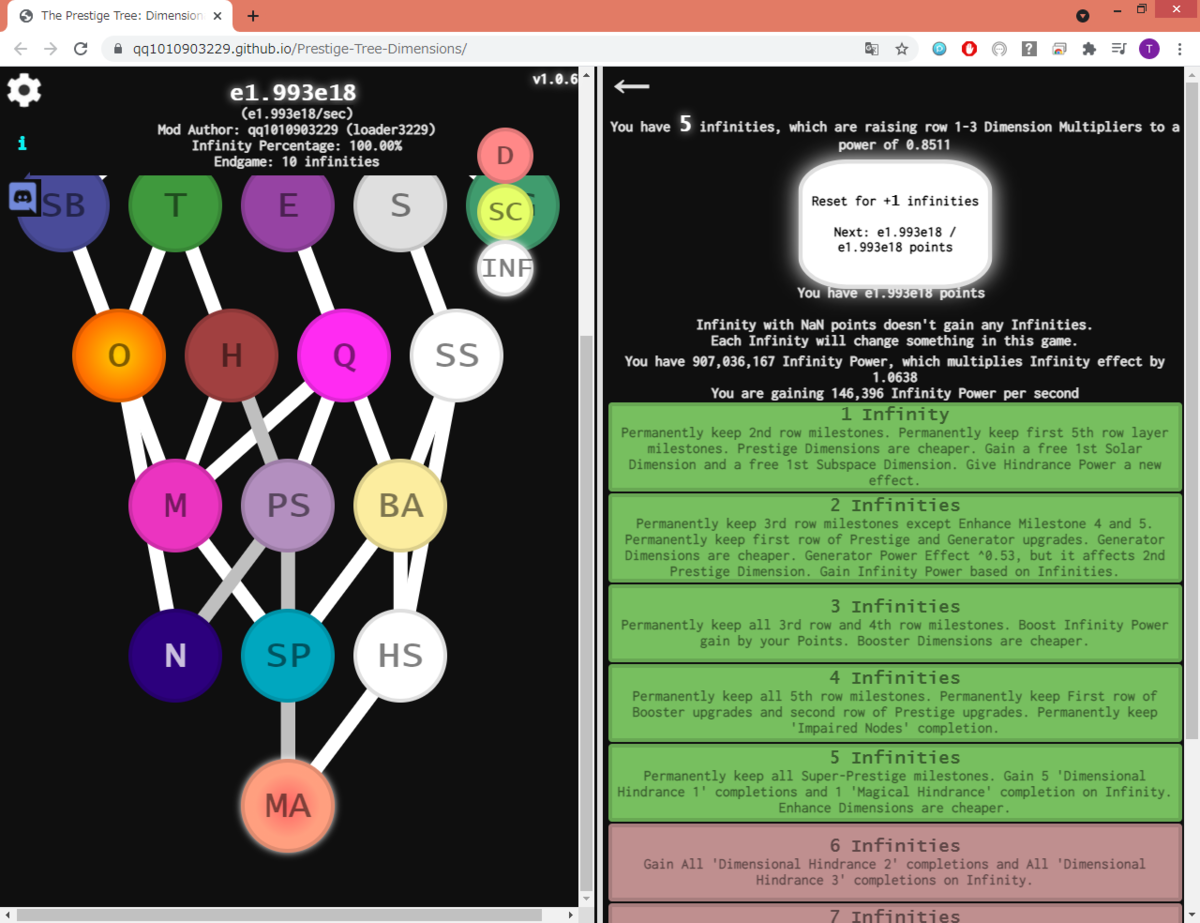Click the PS prestige node
1200x923 pixels.
pyautogui.click(x=287, y=506)
